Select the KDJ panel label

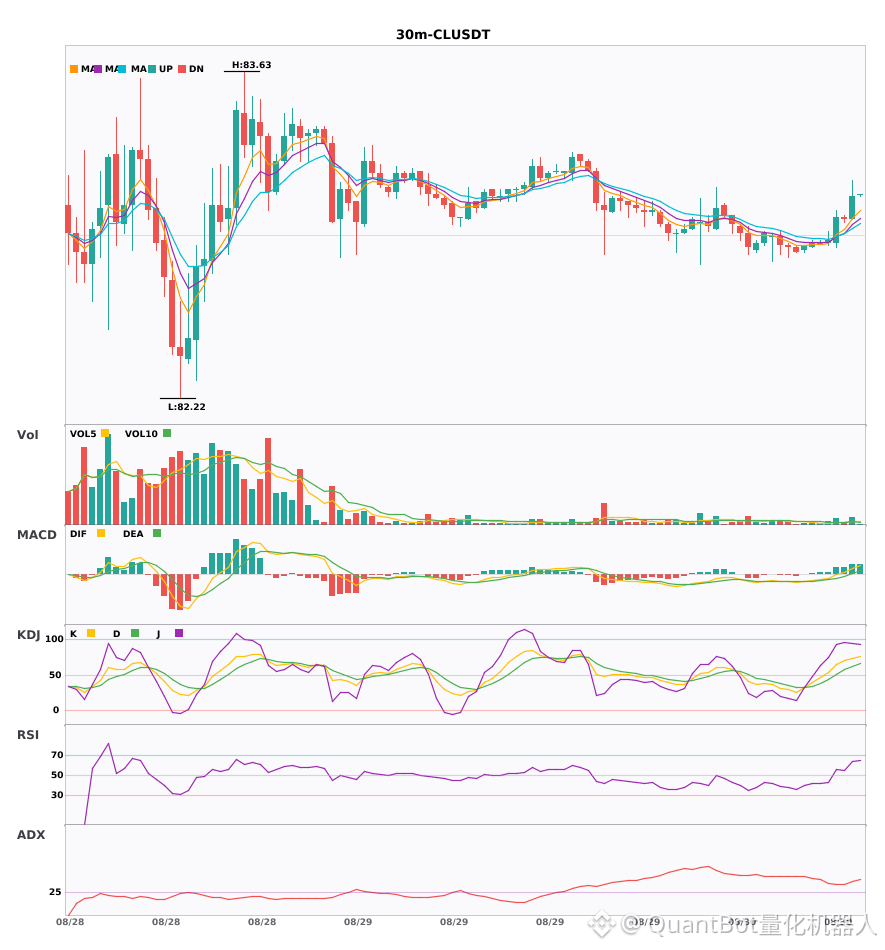28,635
